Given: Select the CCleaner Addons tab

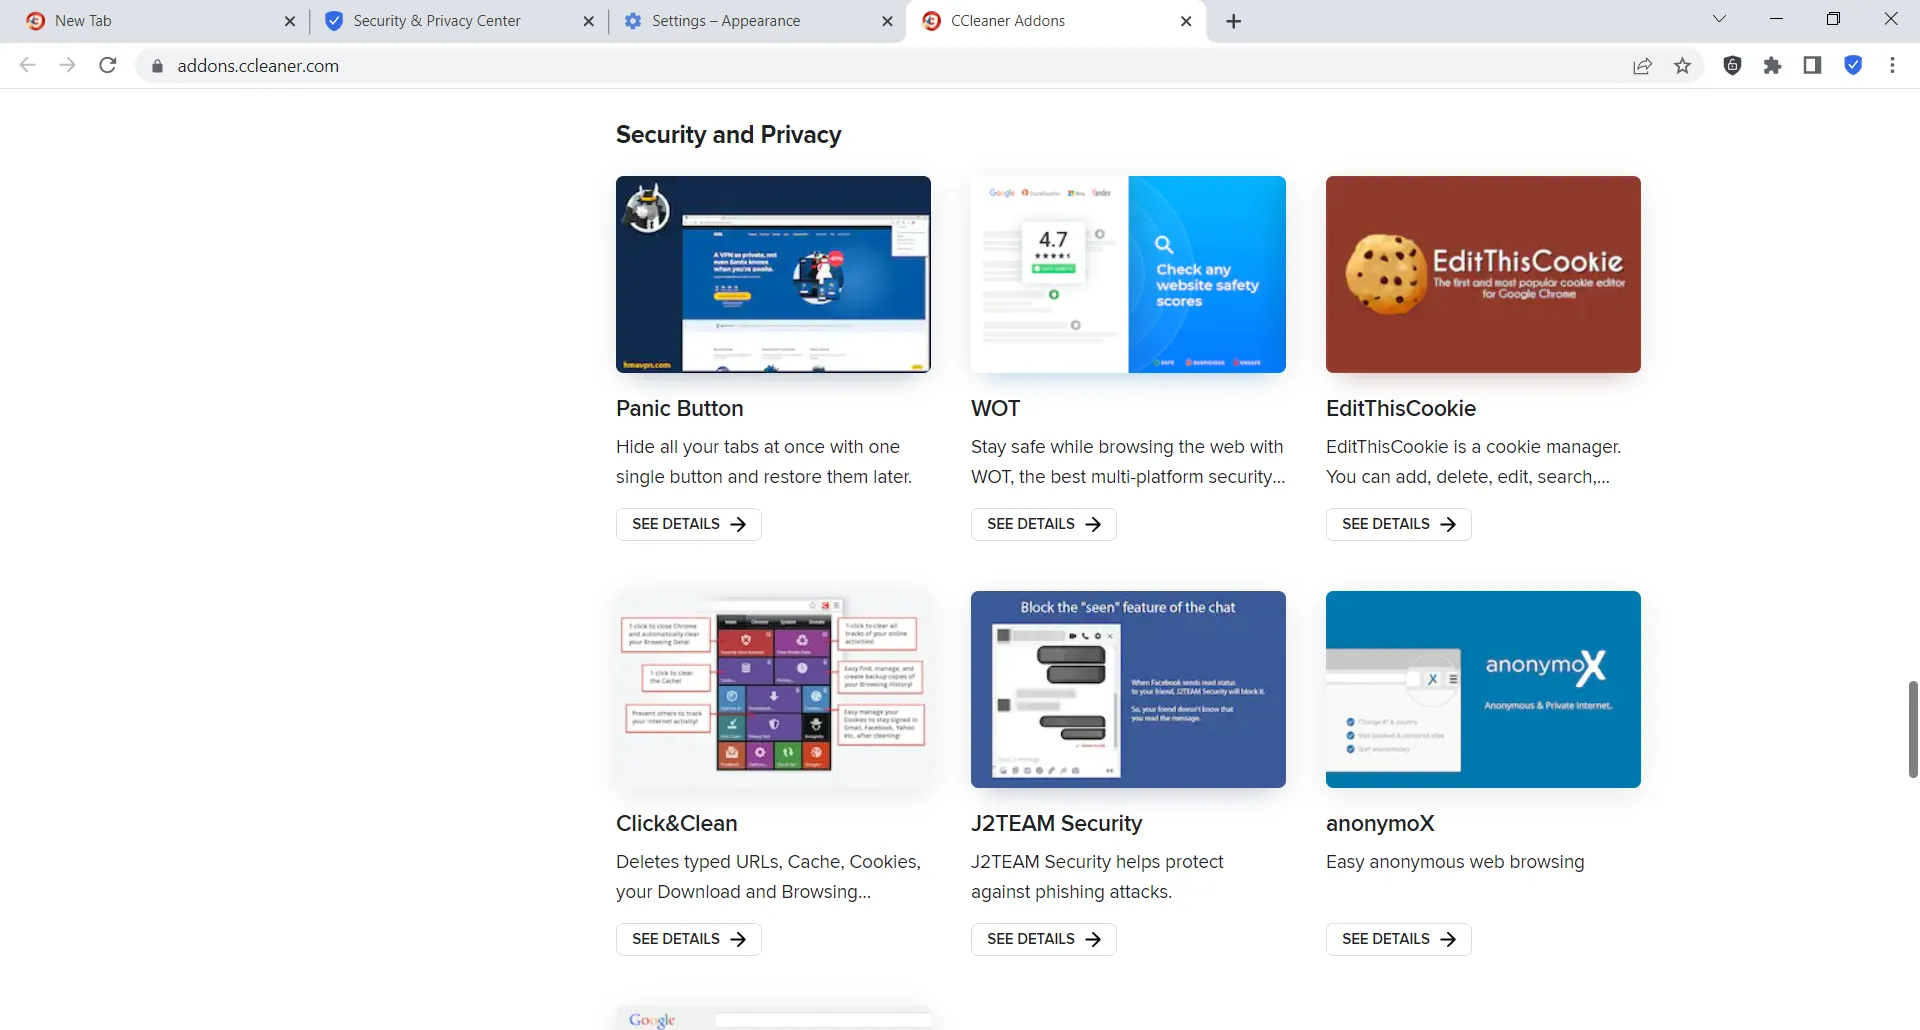Looking at the screenshot, I should pyautogui.click(x=1055, y=21).
